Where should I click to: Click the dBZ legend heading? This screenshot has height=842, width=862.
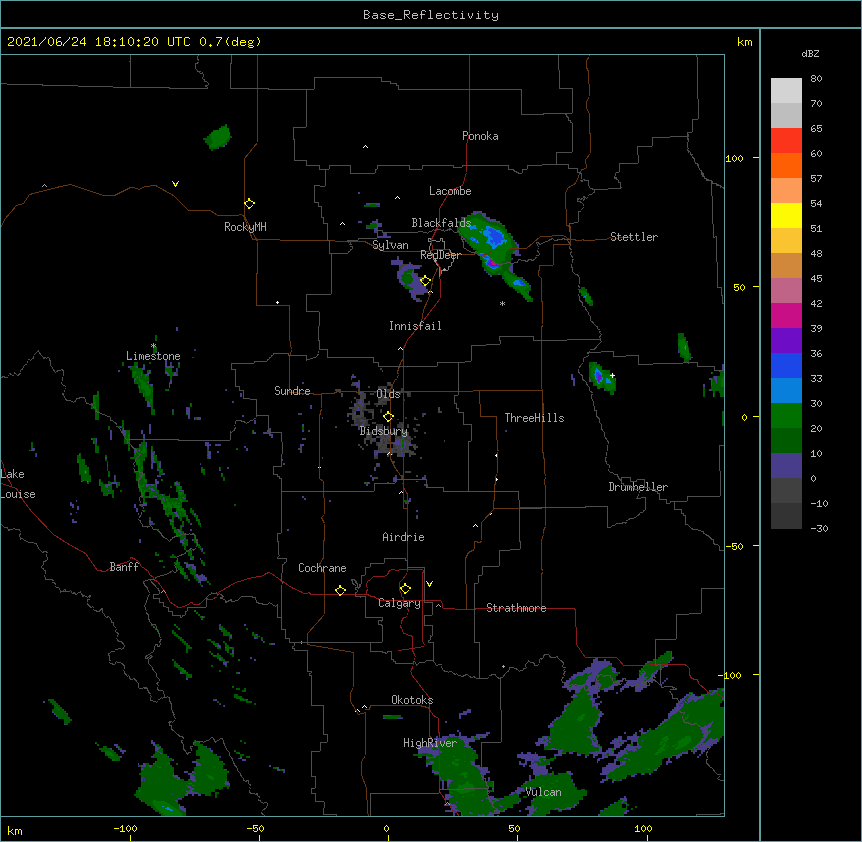click(x=810, y=53)
